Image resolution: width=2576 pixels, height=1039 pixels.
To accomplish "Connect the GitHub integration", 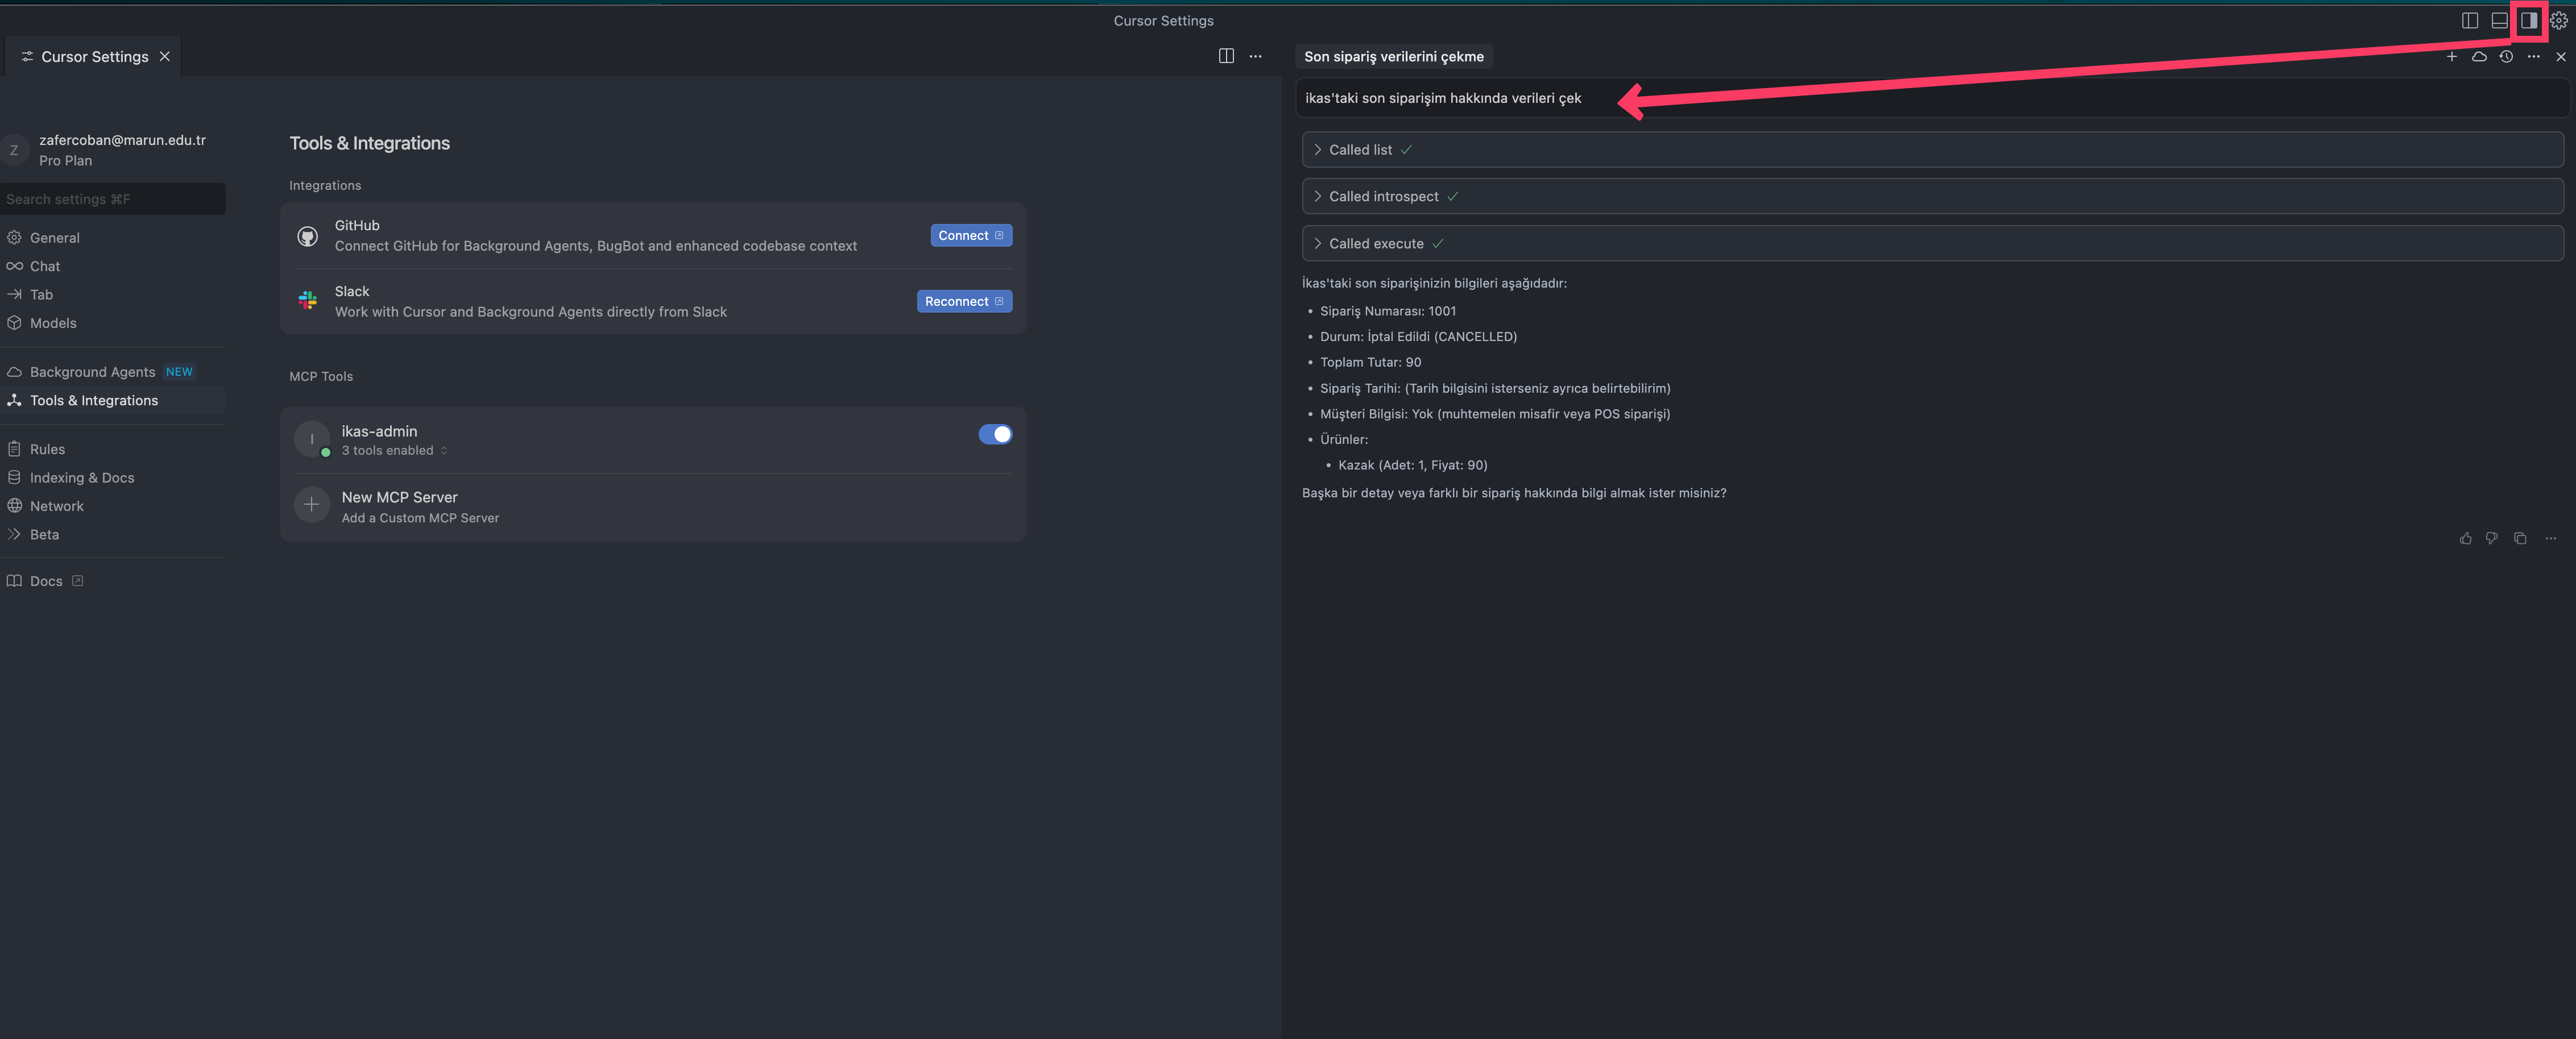I will [x=971, y=235].
